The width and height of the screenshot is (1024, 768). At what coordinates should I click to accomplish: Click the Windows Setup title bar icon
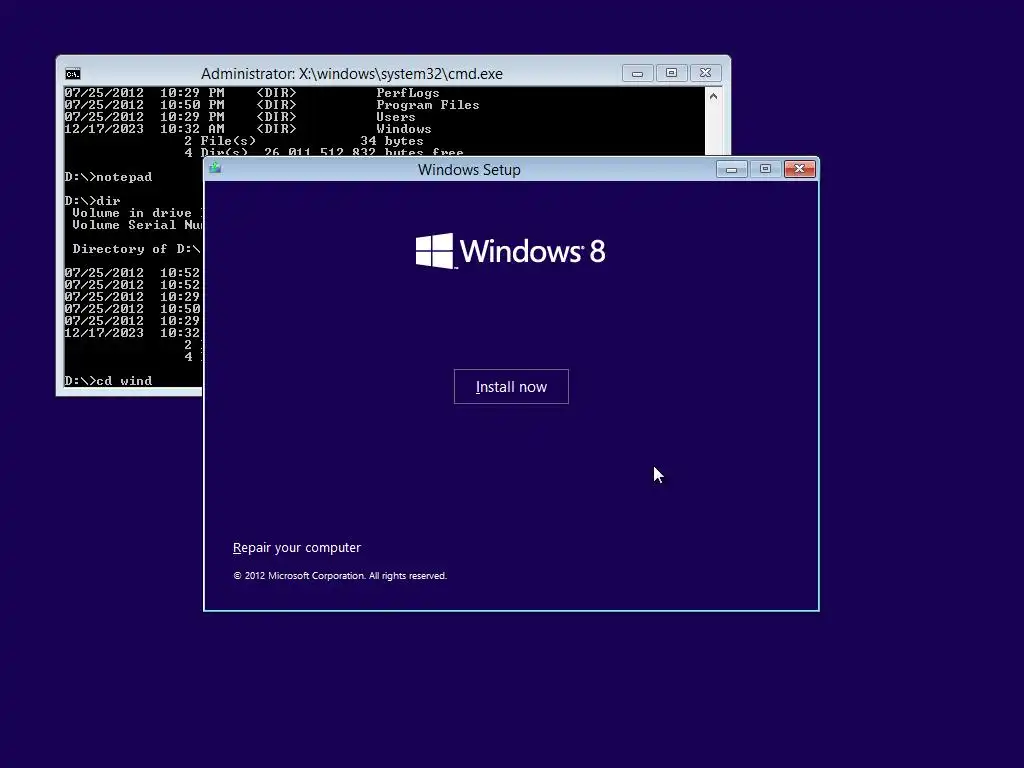215,168
